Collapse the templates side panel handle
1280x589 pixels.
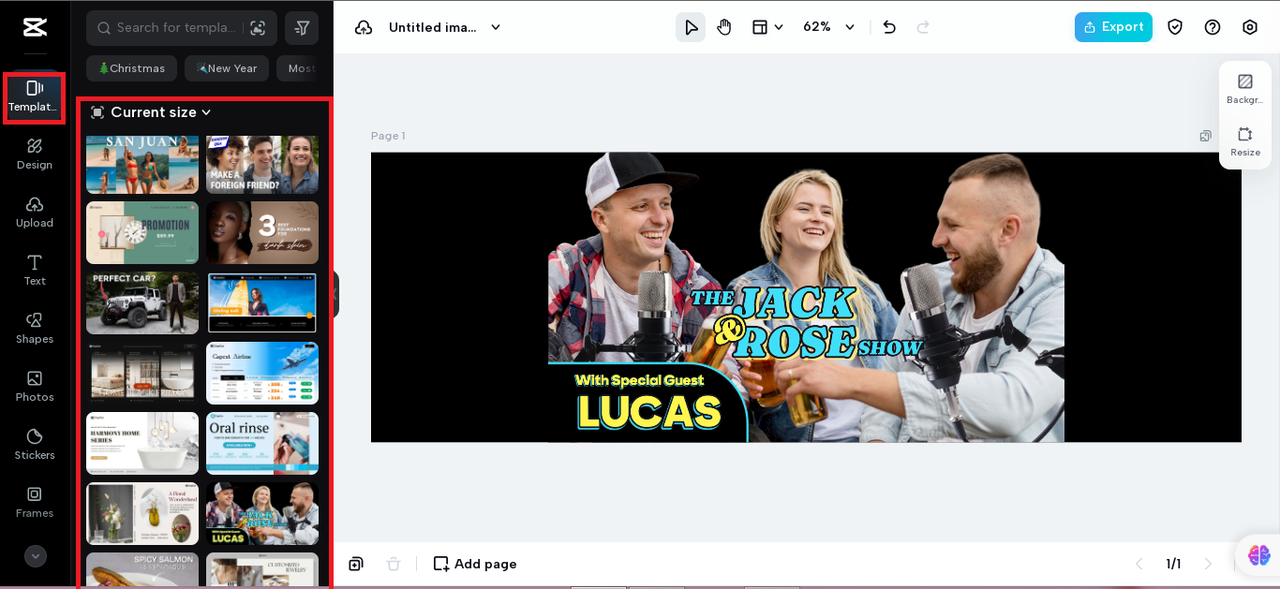pyautogui.click(x=336, y=295)
